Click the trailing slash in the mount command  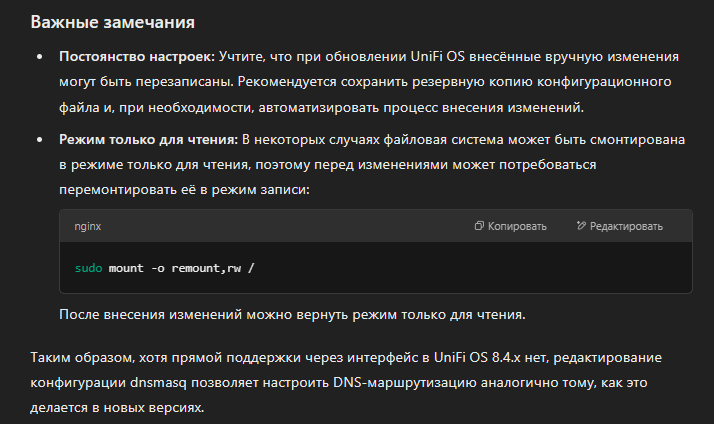(x=251, y=268)
